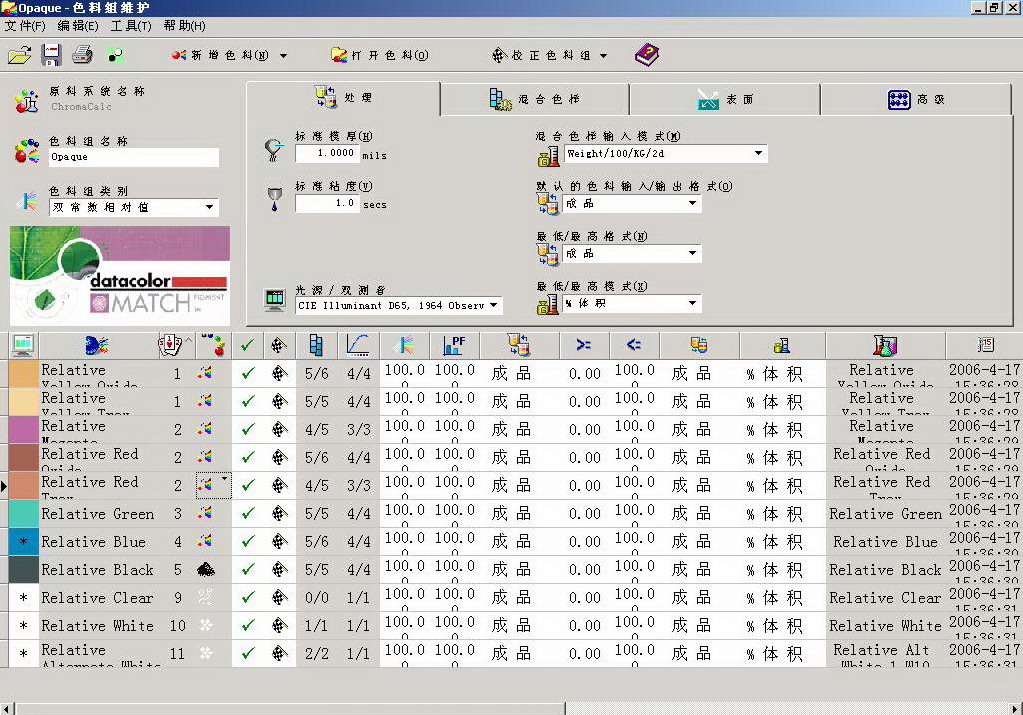Toggle checkmark in Relative Yellow Oxide row

248,373
